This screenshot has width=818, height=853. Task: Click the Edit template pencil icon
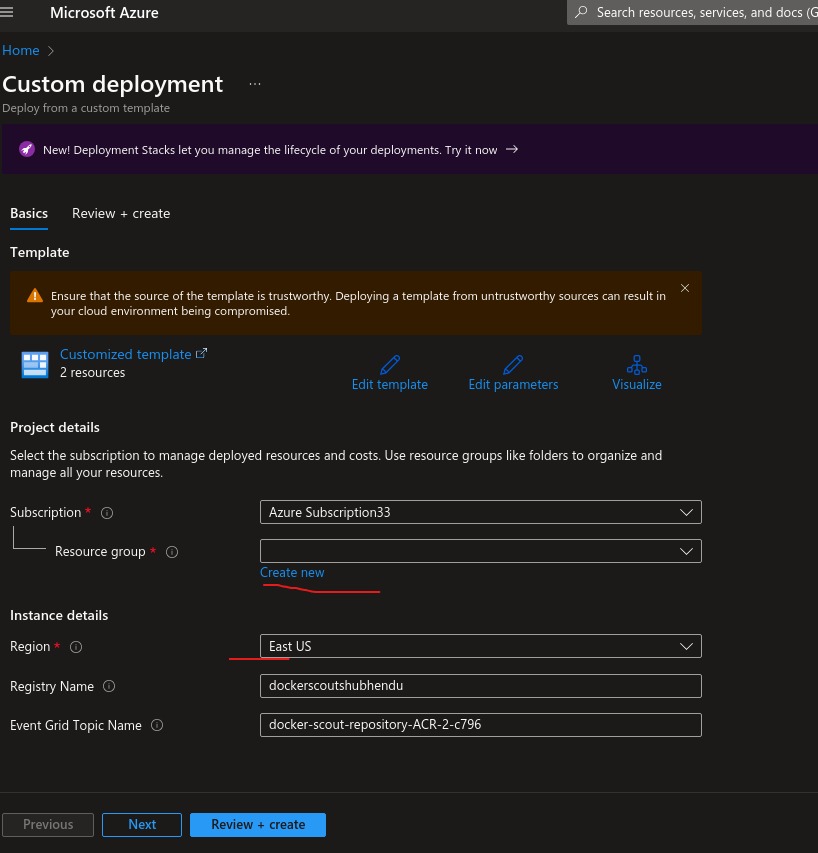click(390, 364)
